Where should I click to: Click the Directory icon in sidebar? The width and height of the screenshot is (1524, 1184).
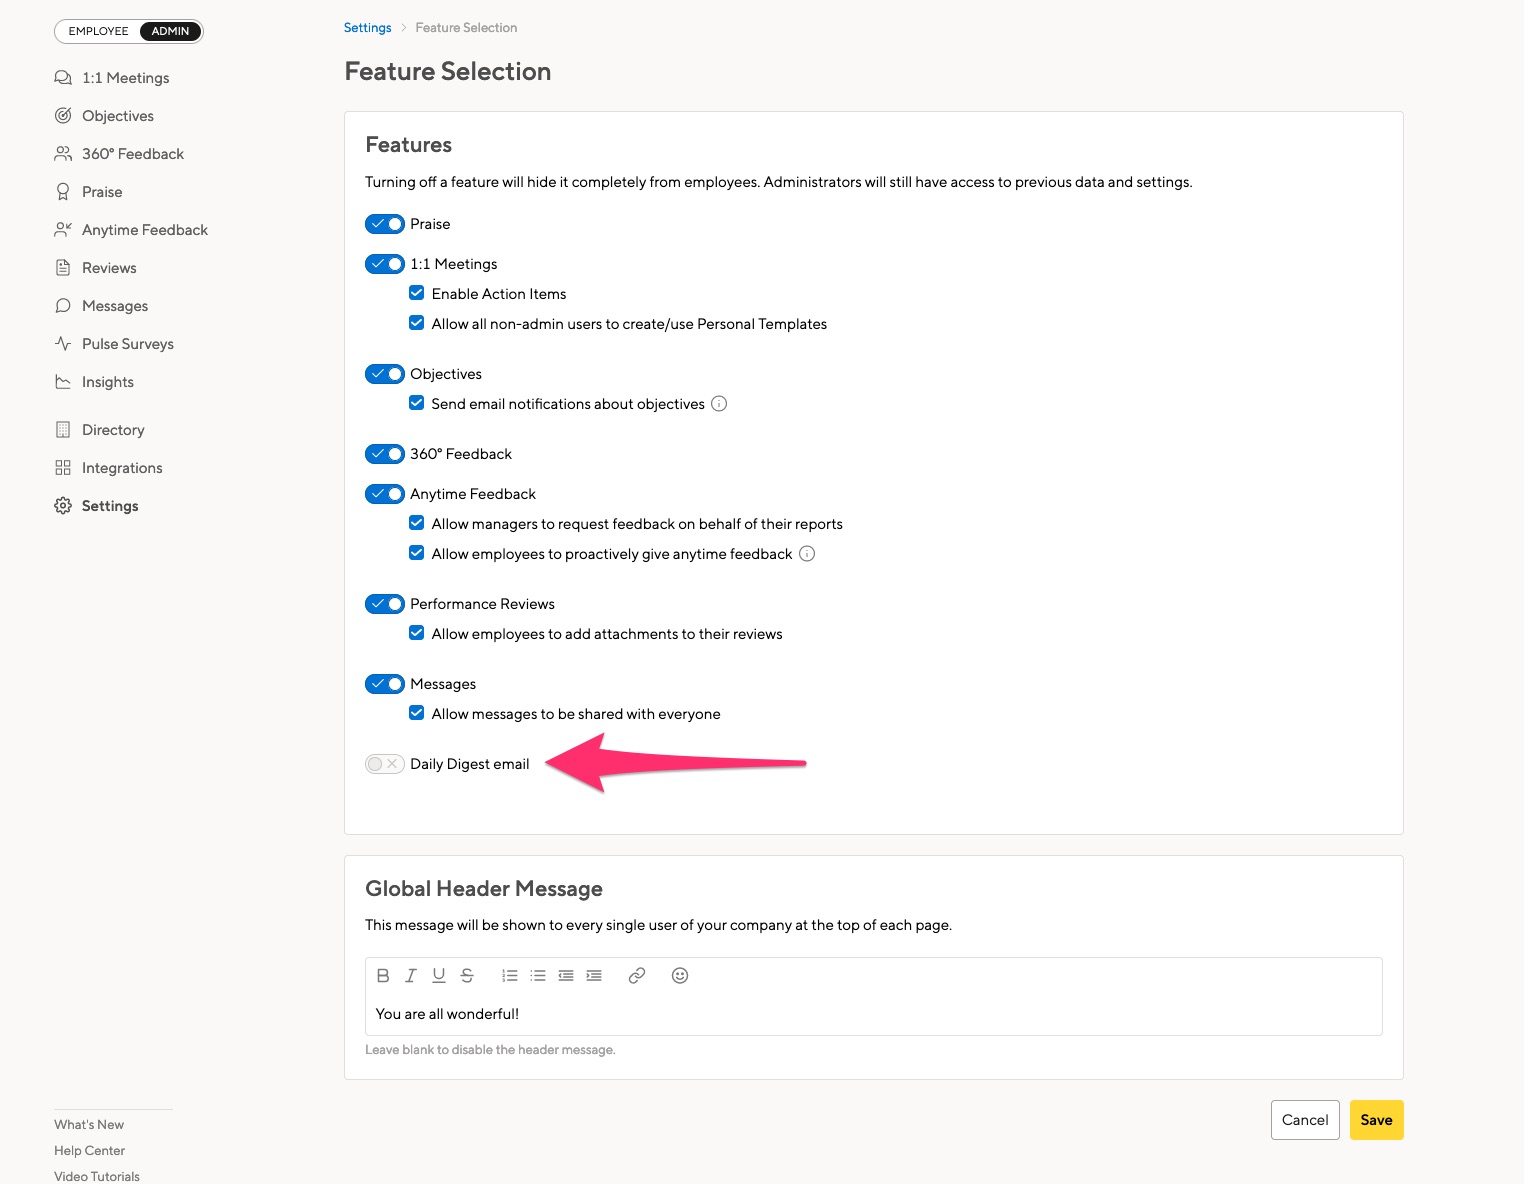[x=62, y=429]
